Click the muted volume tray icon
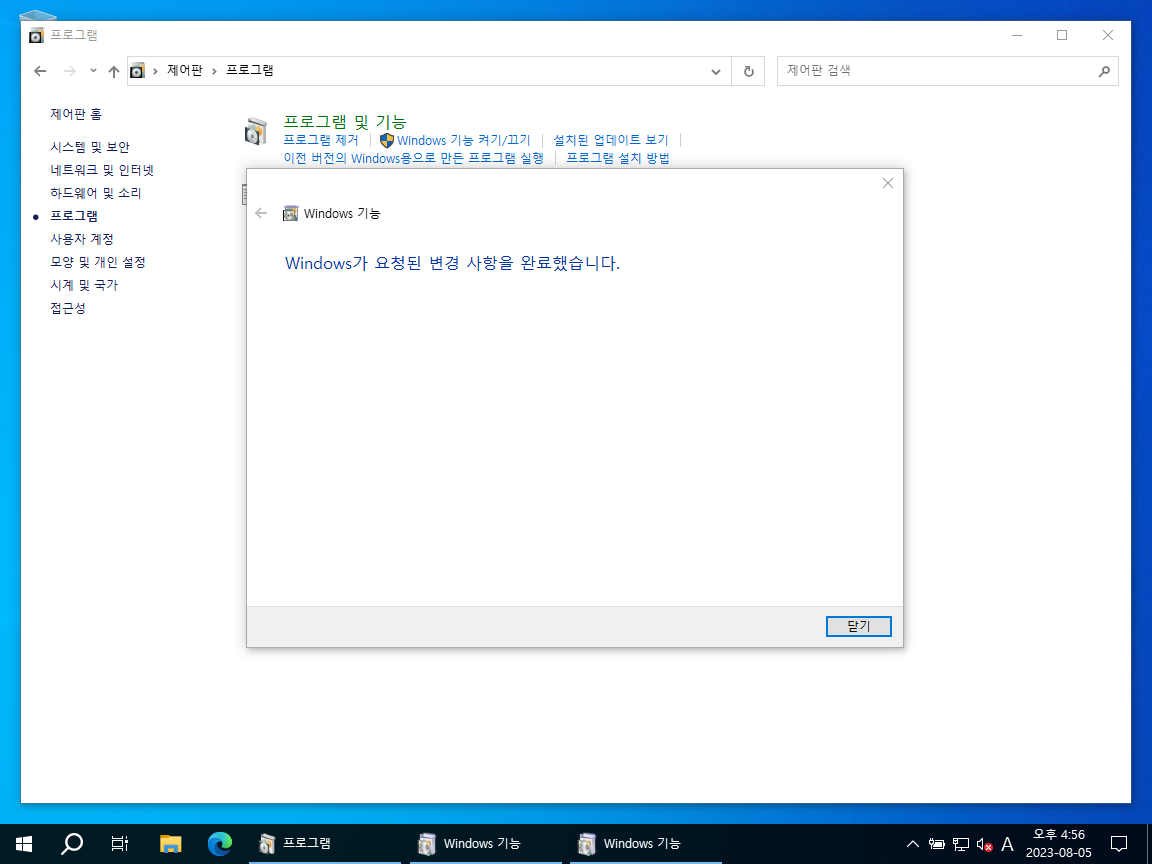The image size is (1152, 864). pos(984,844)
